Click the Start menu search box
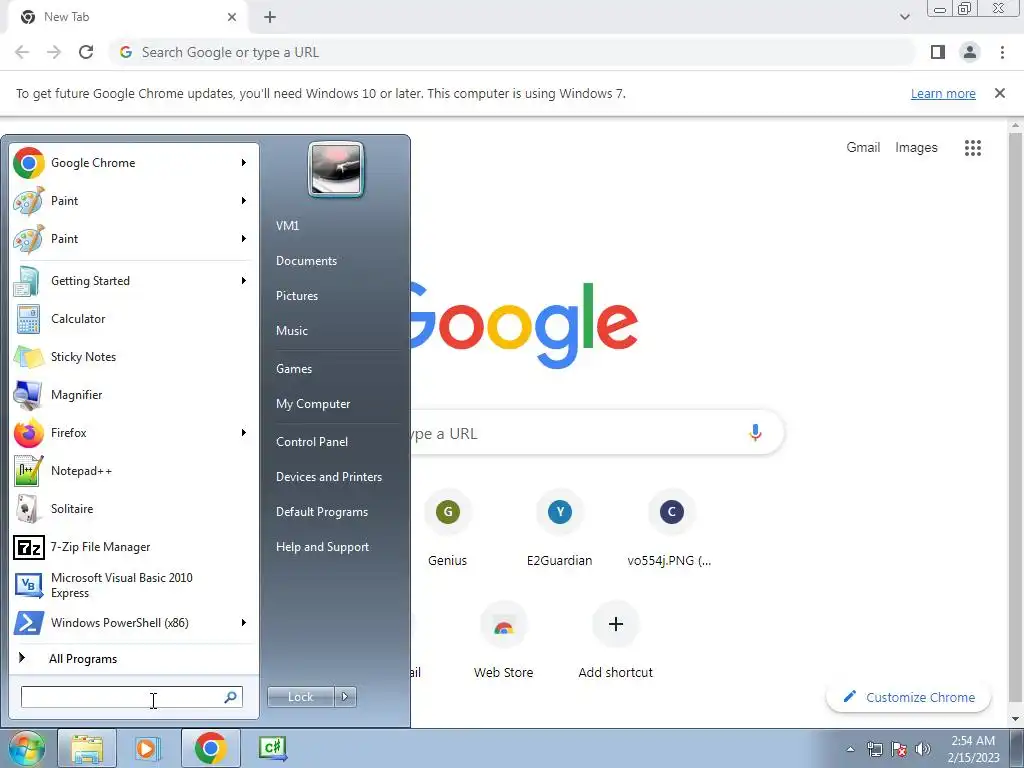The image size is (1024, 768). 131,697
